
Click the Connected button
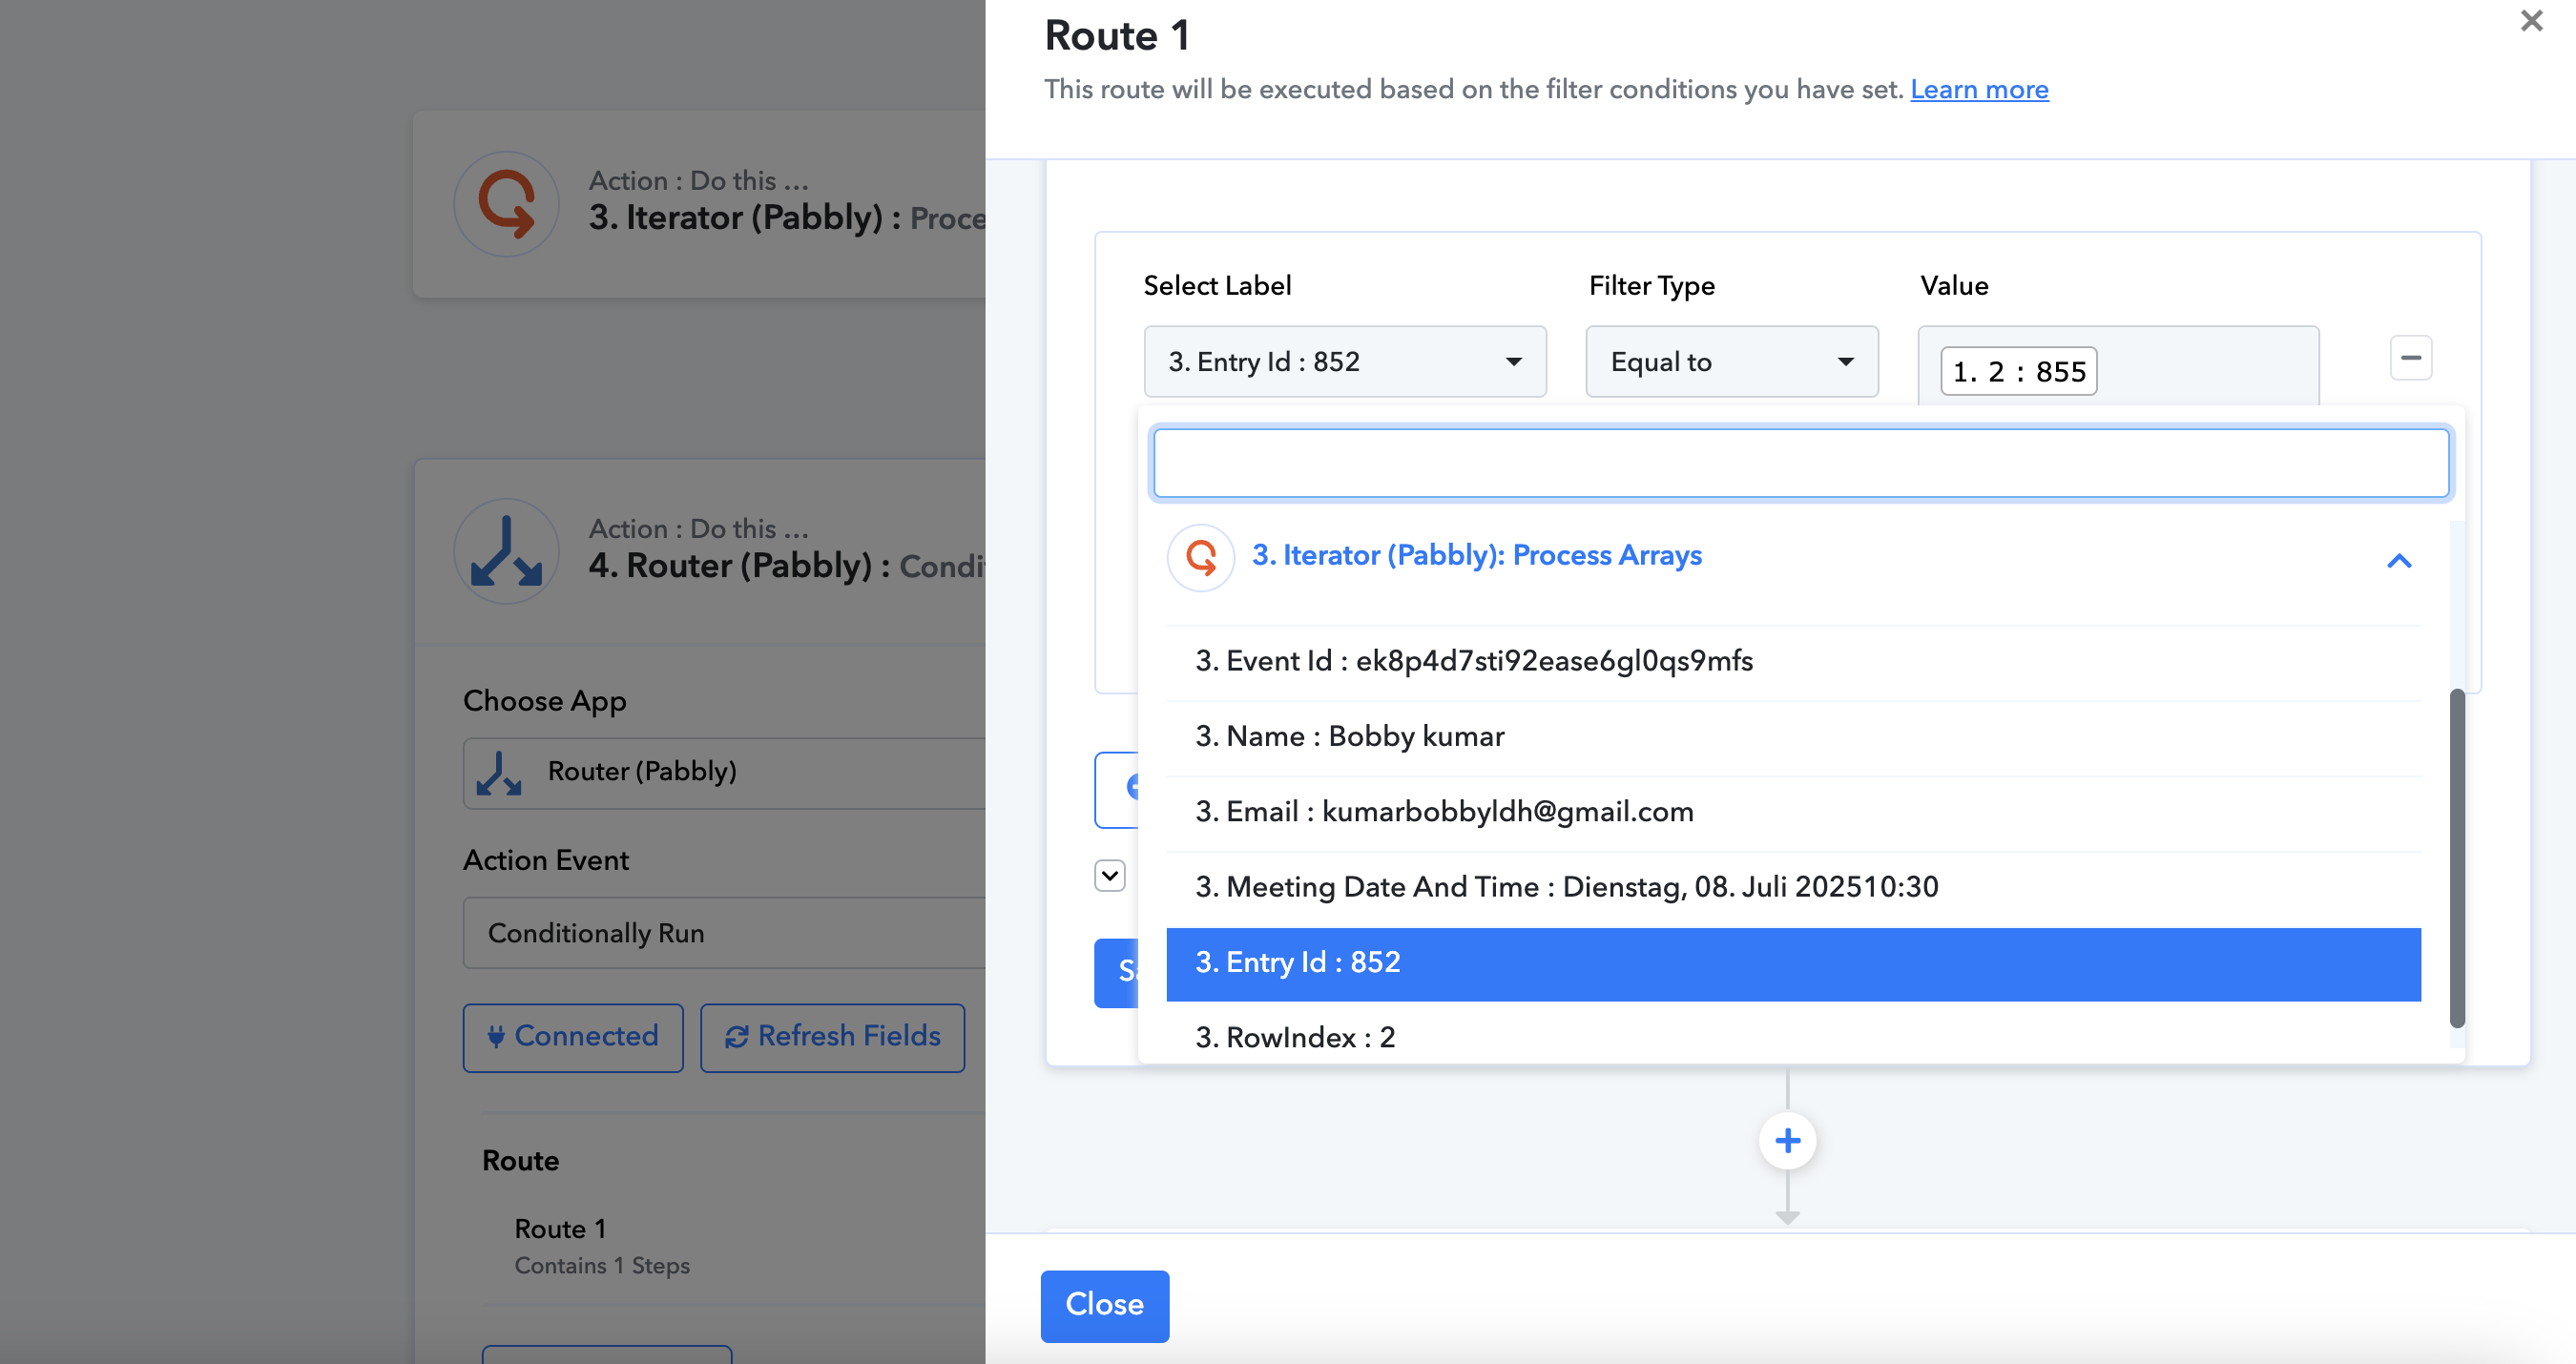[x=573, y=1037]
